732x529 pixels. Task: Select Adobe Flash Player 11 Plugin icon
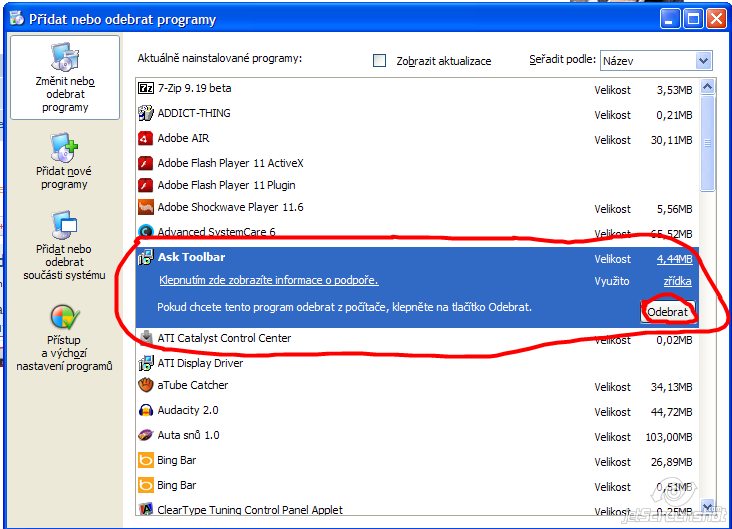tap(146, 185)
